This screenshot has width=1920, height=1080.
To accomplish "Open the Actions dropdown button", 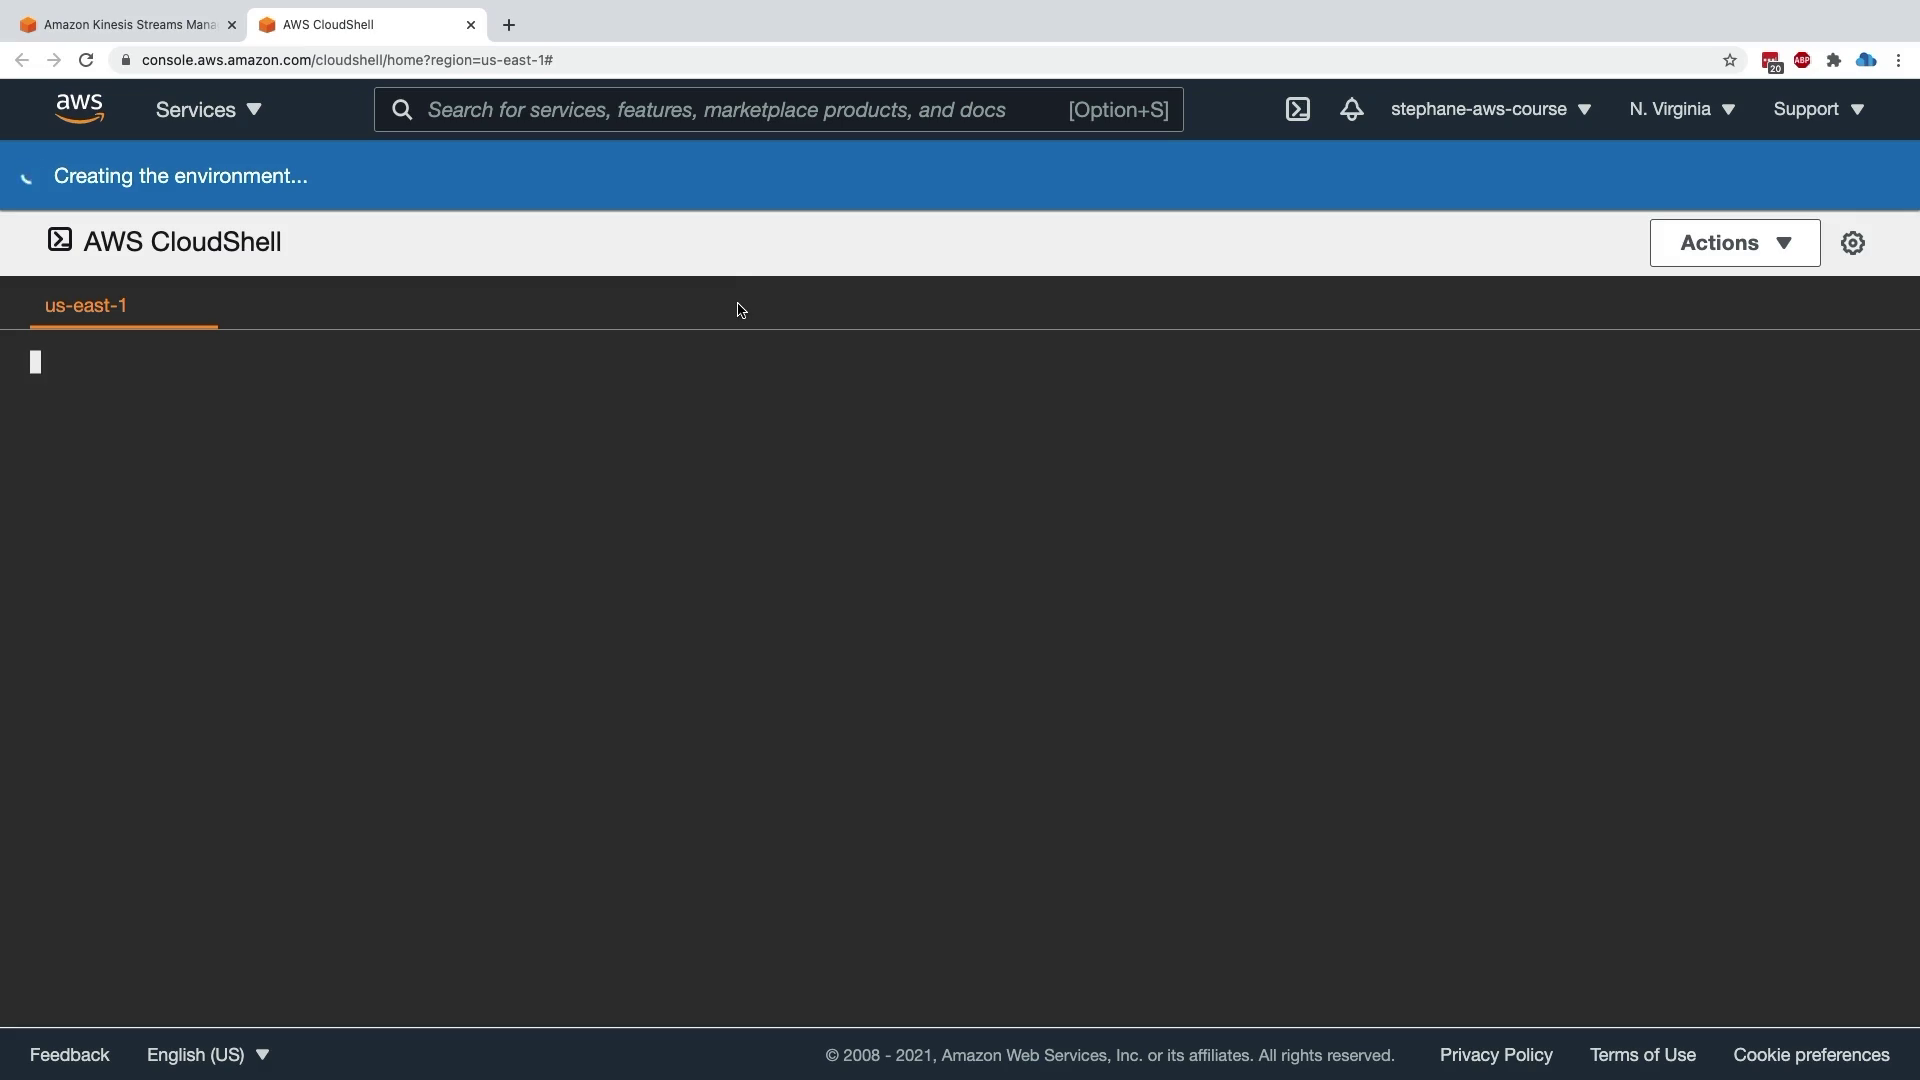I will click(x=1734, y=243).
